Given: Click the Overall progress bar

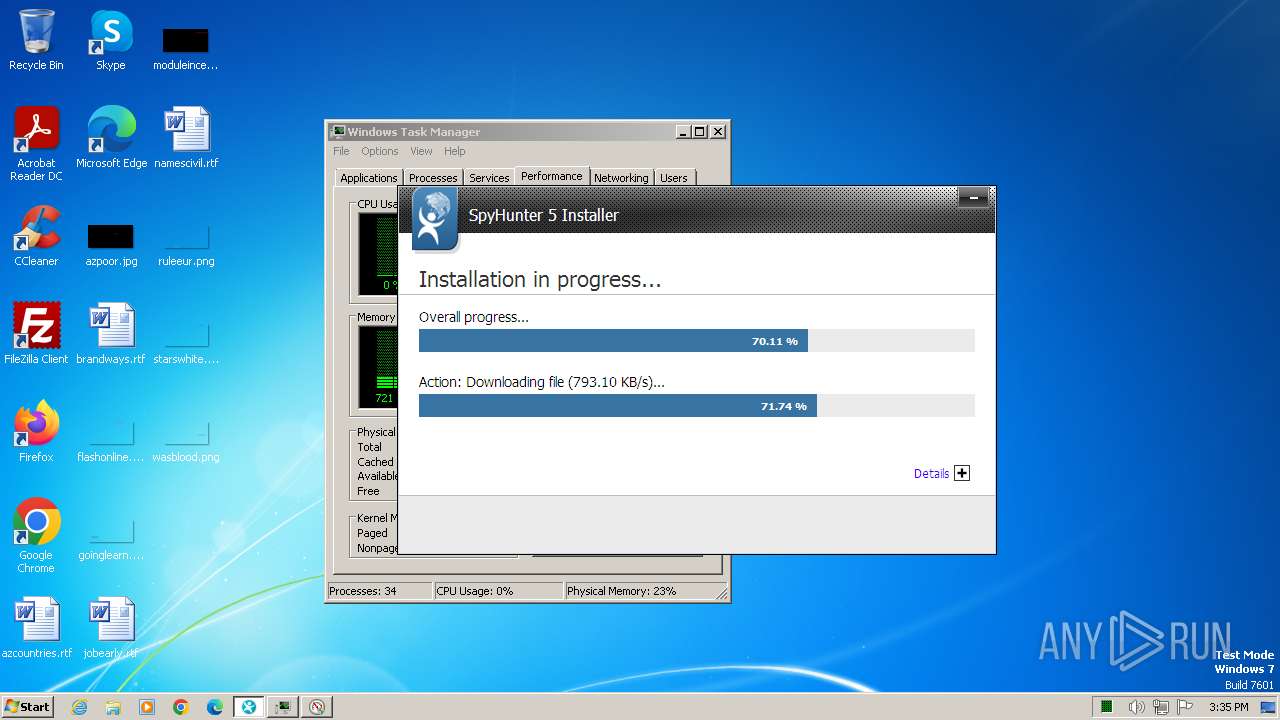Looking at the screenshot, I should [696, 341].
